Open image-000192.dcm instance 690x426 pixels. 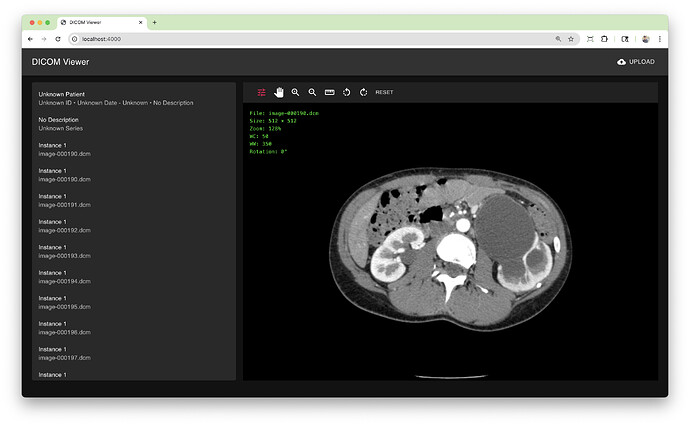click(134, 226)
